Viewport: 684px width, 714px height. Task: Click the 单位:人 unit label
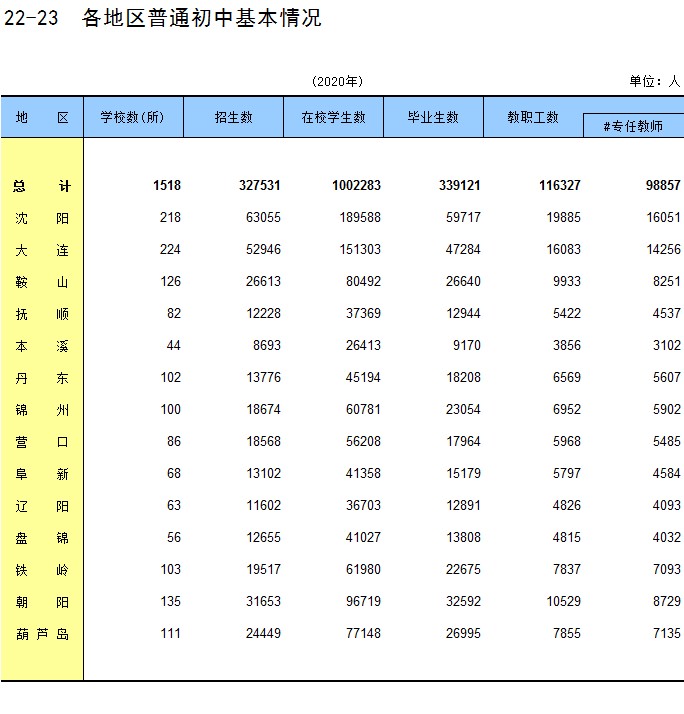(x=655, y=82)
